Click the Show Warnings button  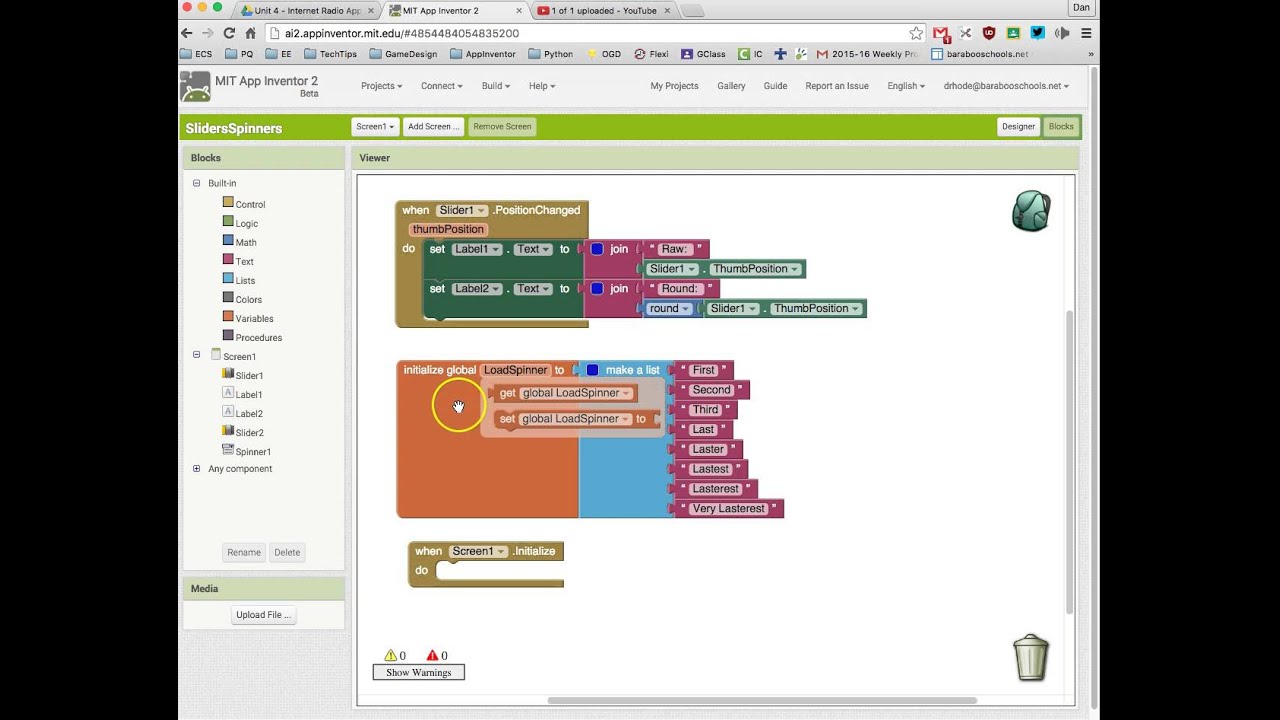click(418, 672)
